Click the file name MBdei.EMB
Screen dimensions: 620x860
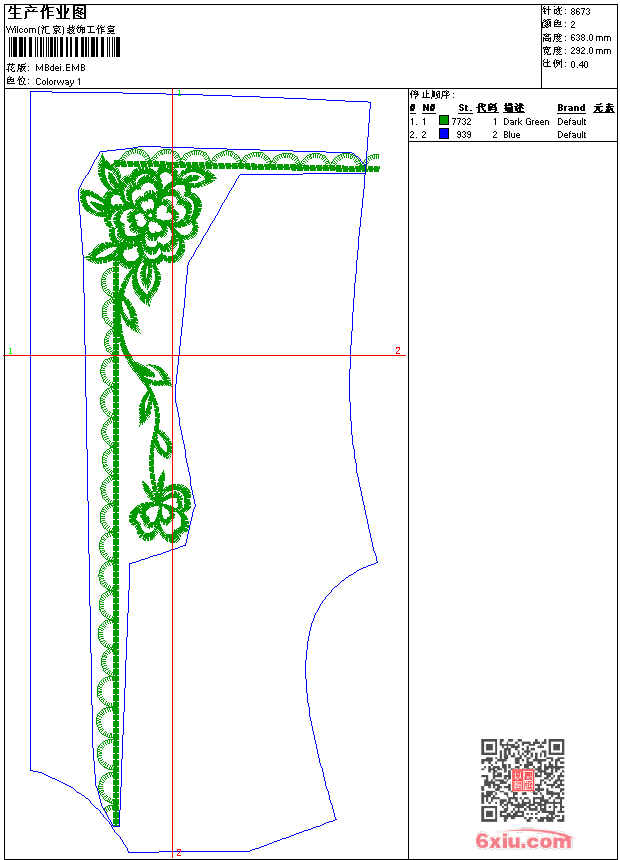coord(60,68)
